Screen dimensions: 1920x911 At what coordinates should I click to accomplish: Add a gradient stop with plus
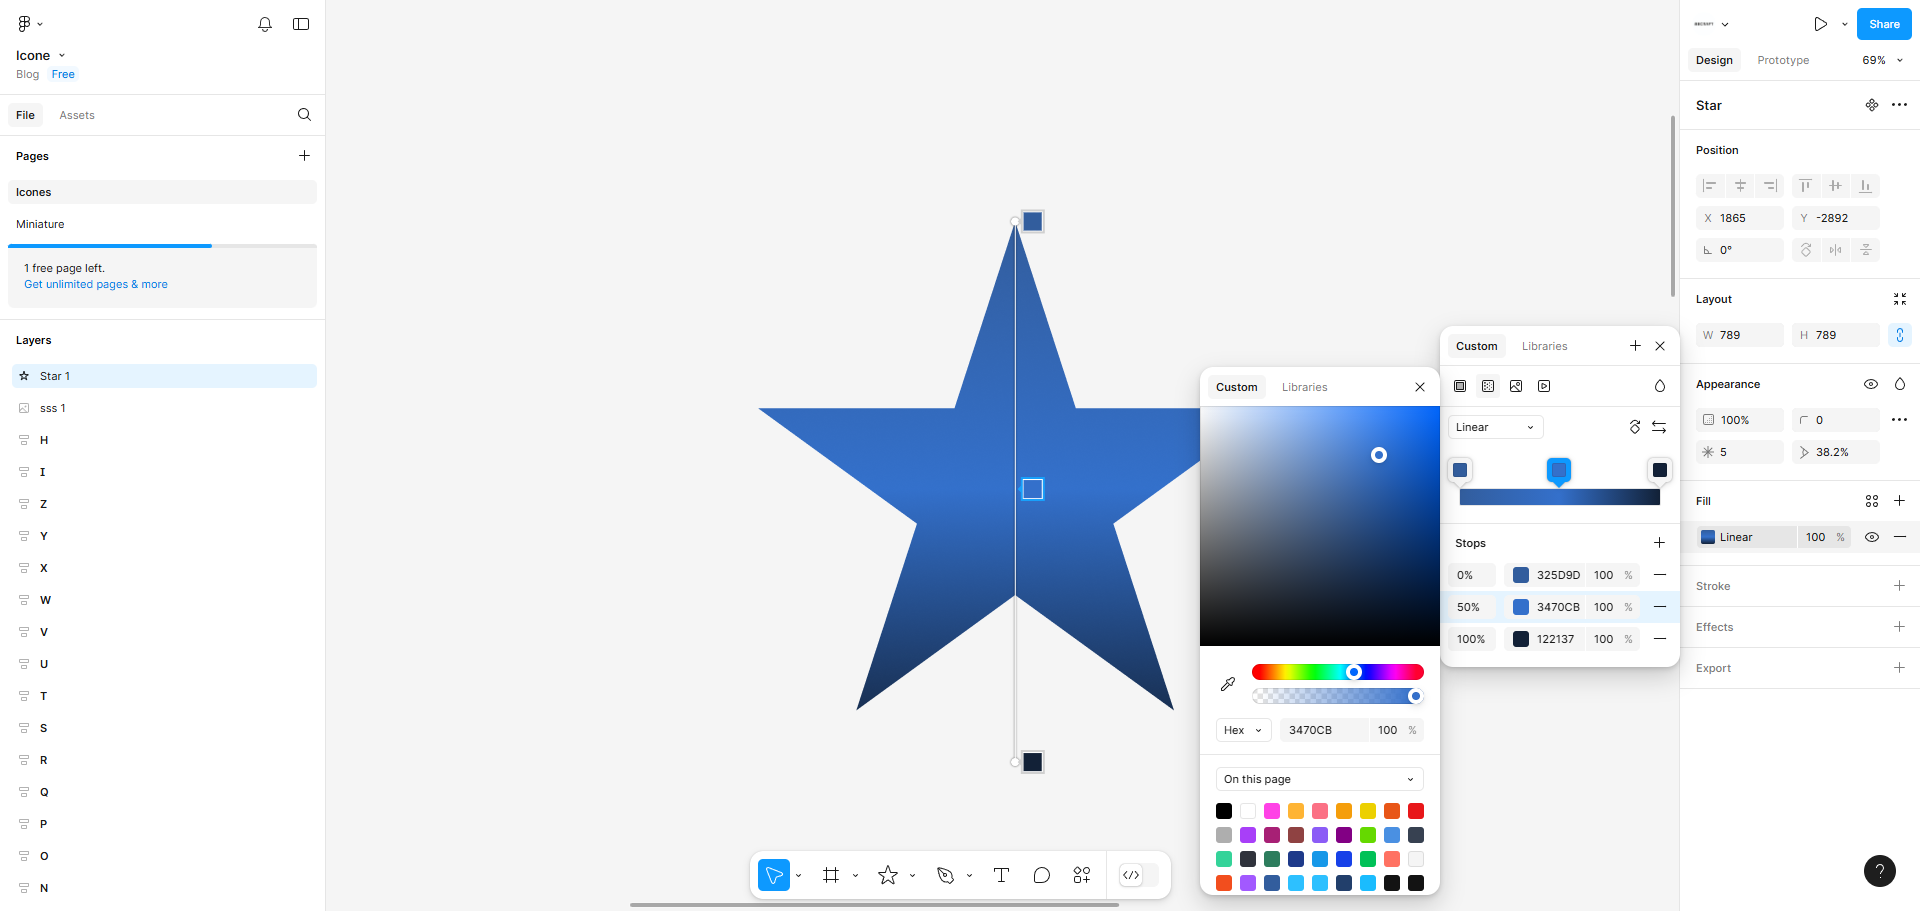click(1659, 543)
